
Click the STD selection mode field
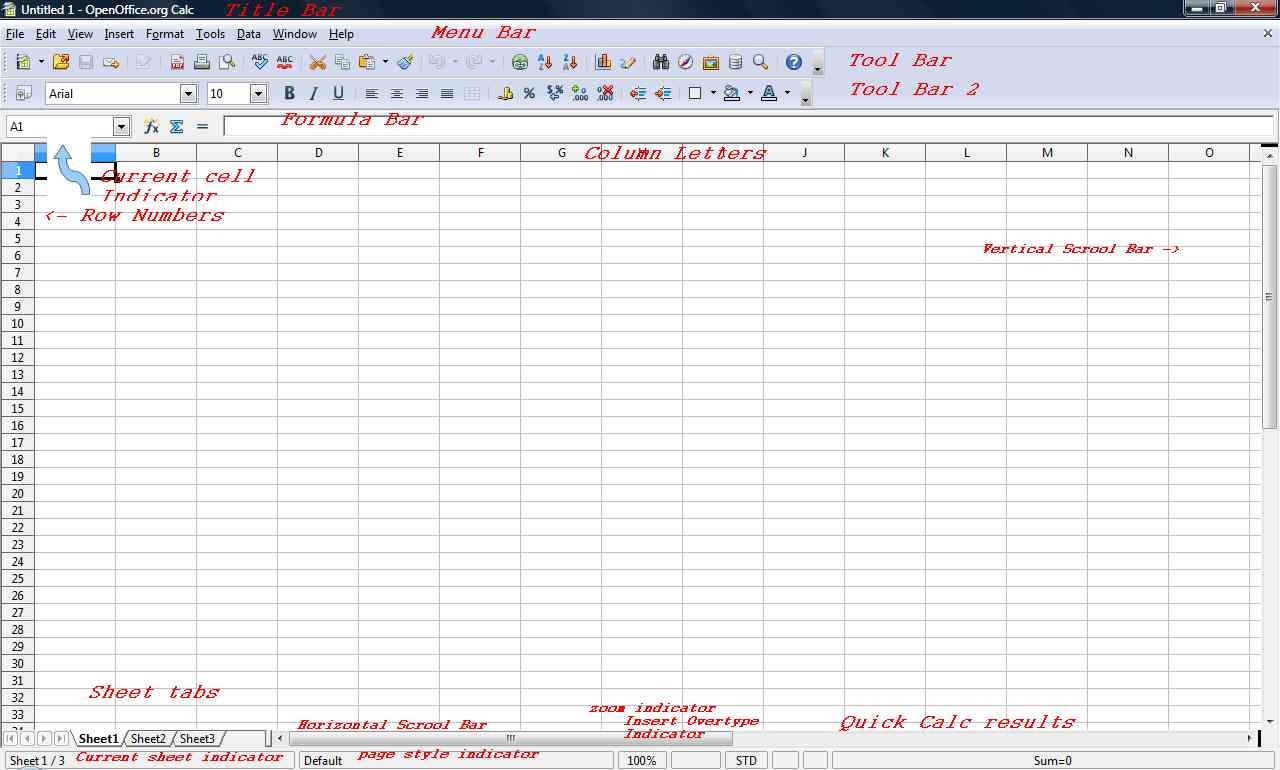746,761
